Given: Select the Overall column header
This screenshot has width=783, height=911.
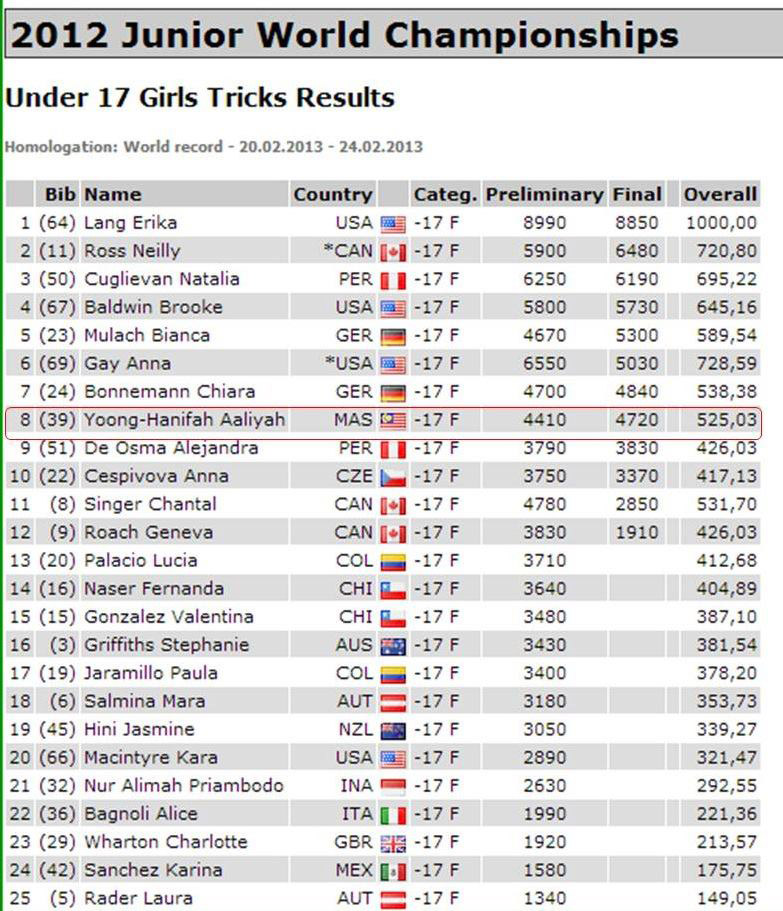Looking at the screenshot, I should pyautogui.click(x=720, y=194).
